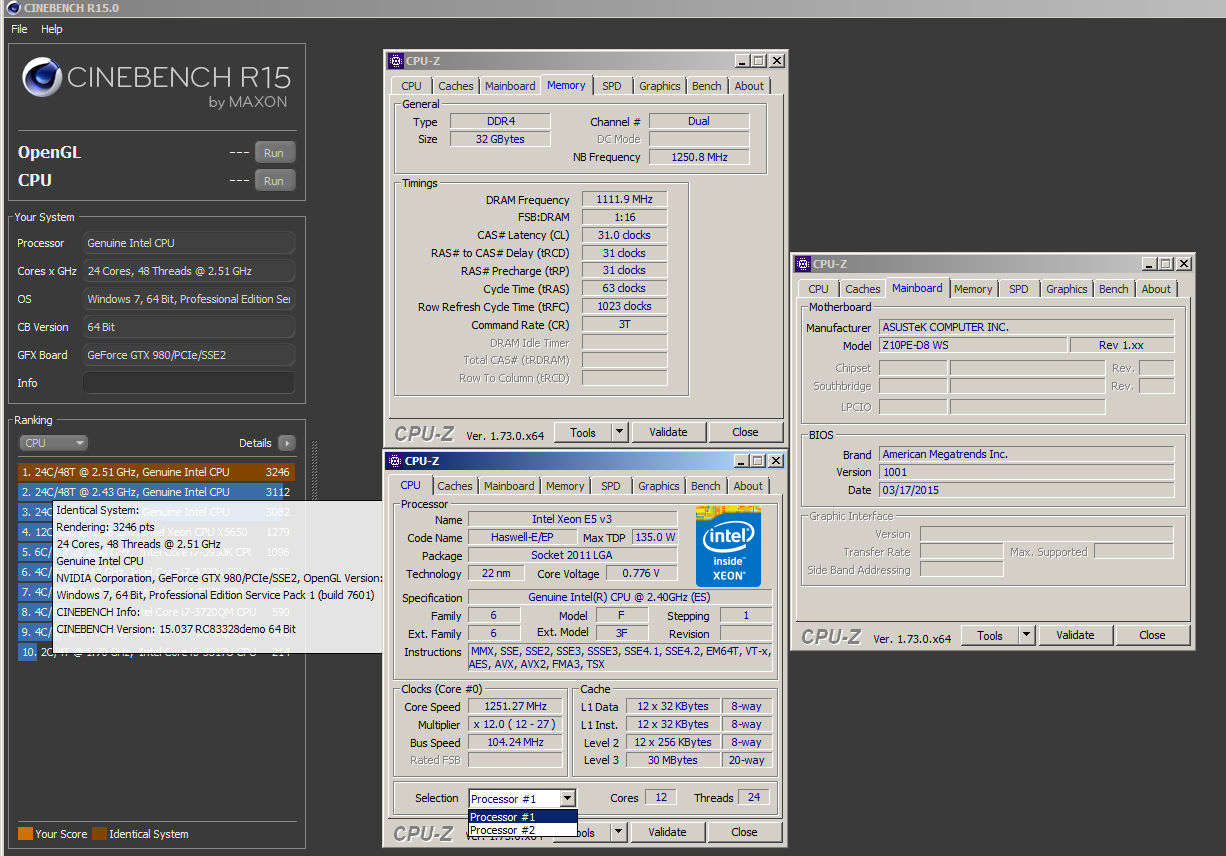Run the CPU benchmark
The height and width of the screenshot is (856, 1226).
tap(274, 181)
